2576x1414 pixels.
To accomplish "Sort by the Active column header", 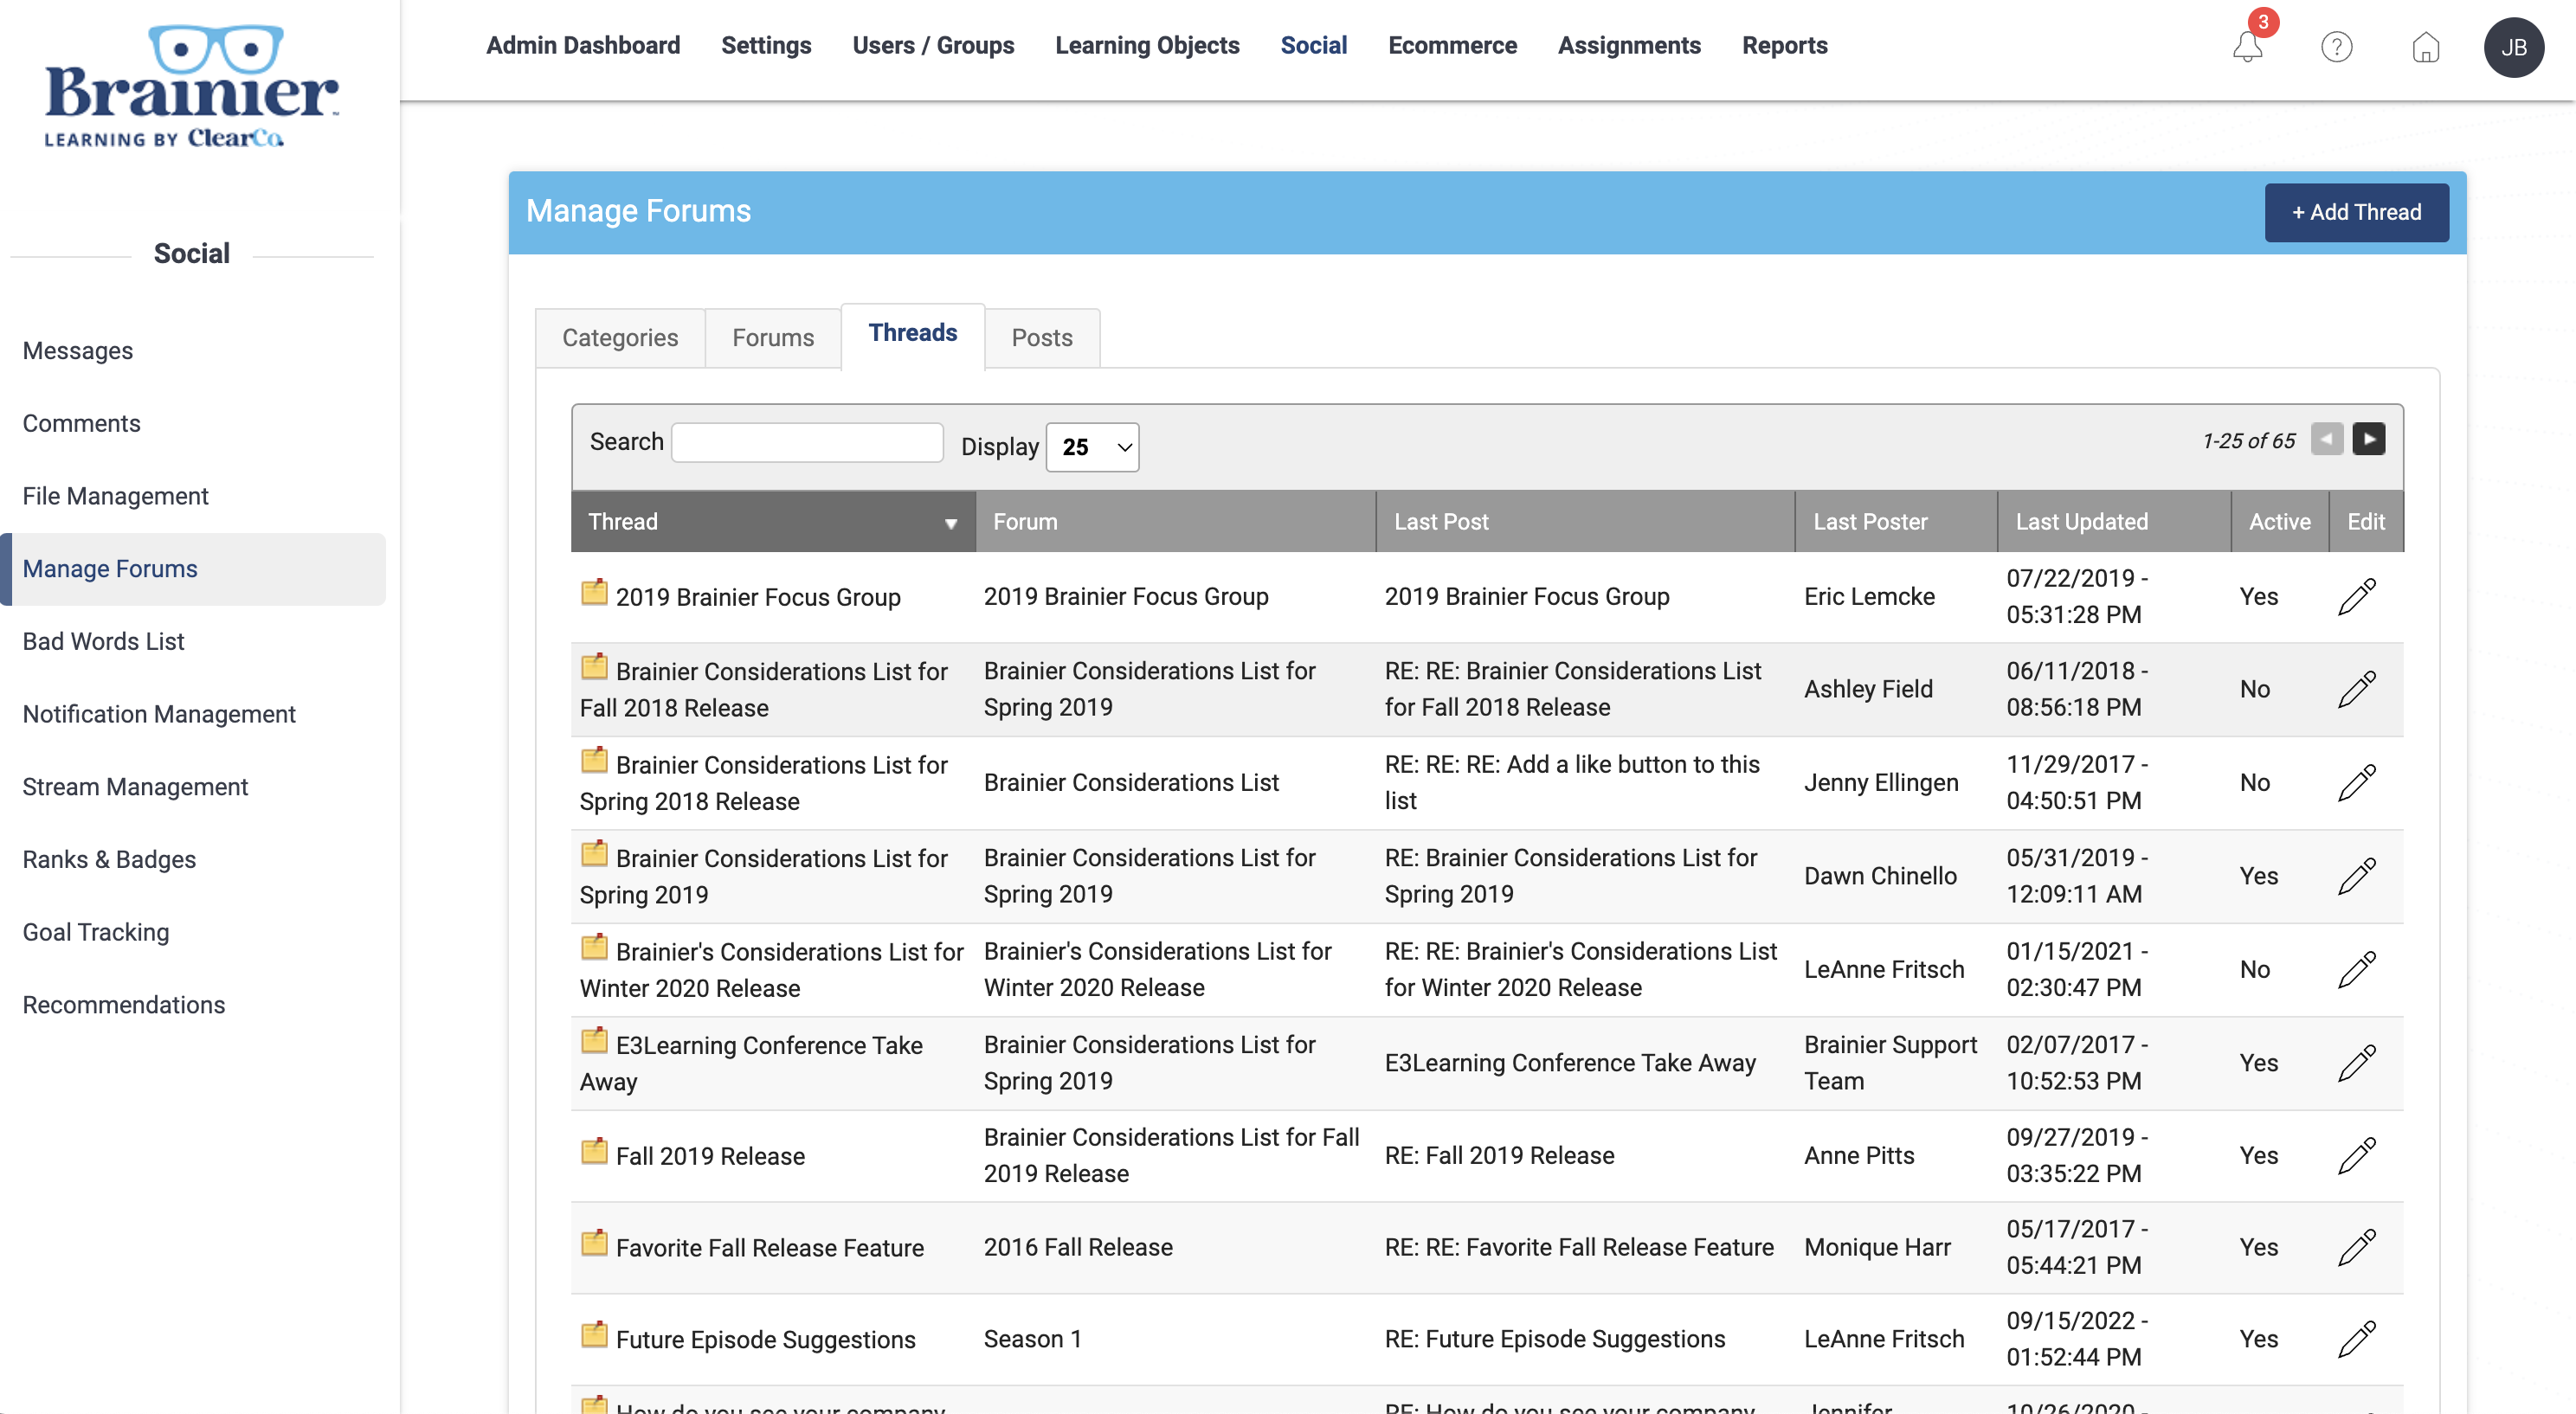I will click(x=2280, y=522).
